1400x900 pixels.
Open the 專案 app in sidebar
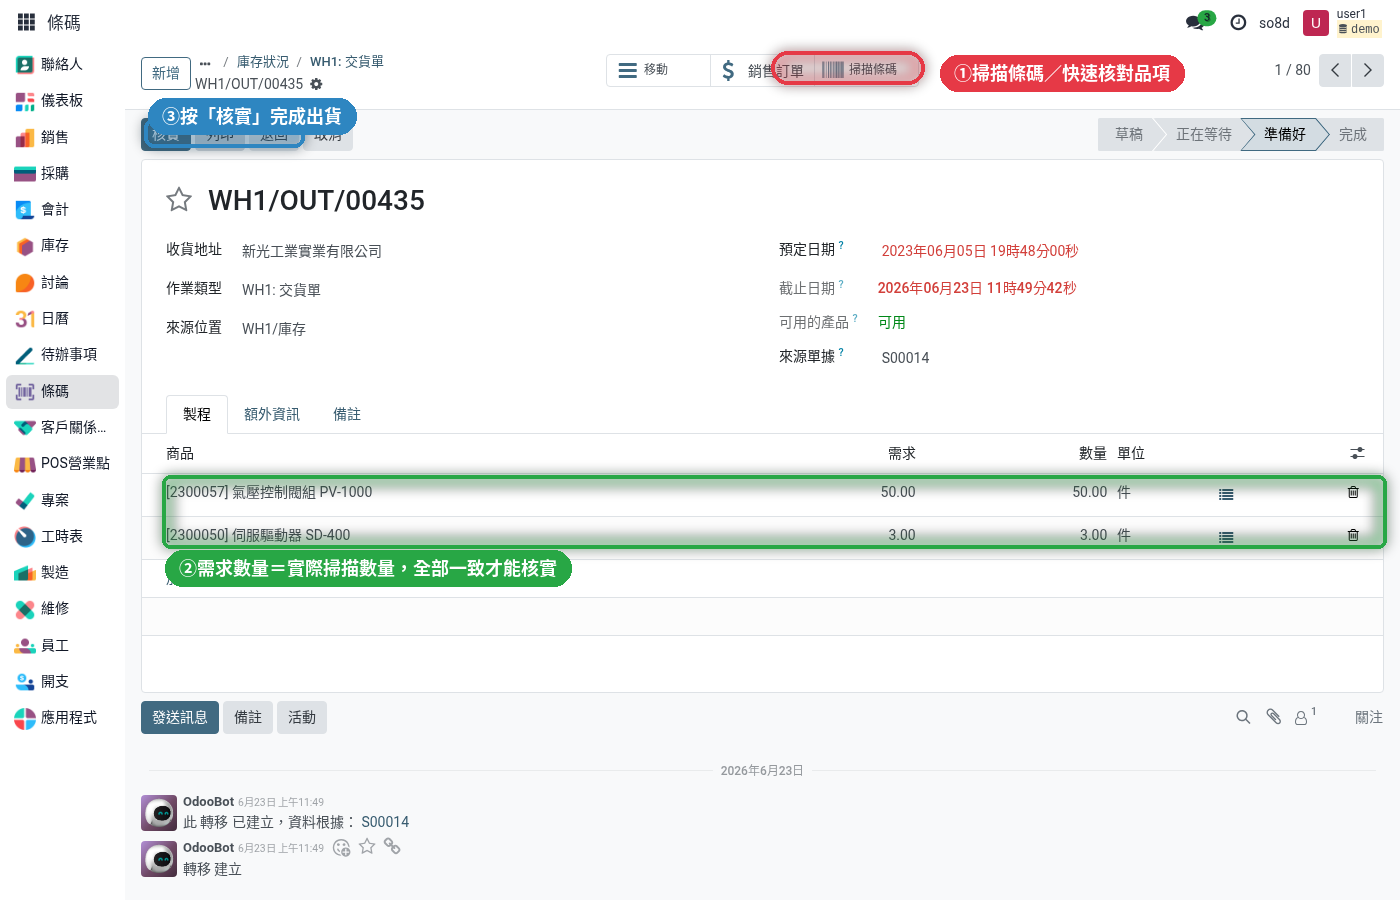coord(62,500)
